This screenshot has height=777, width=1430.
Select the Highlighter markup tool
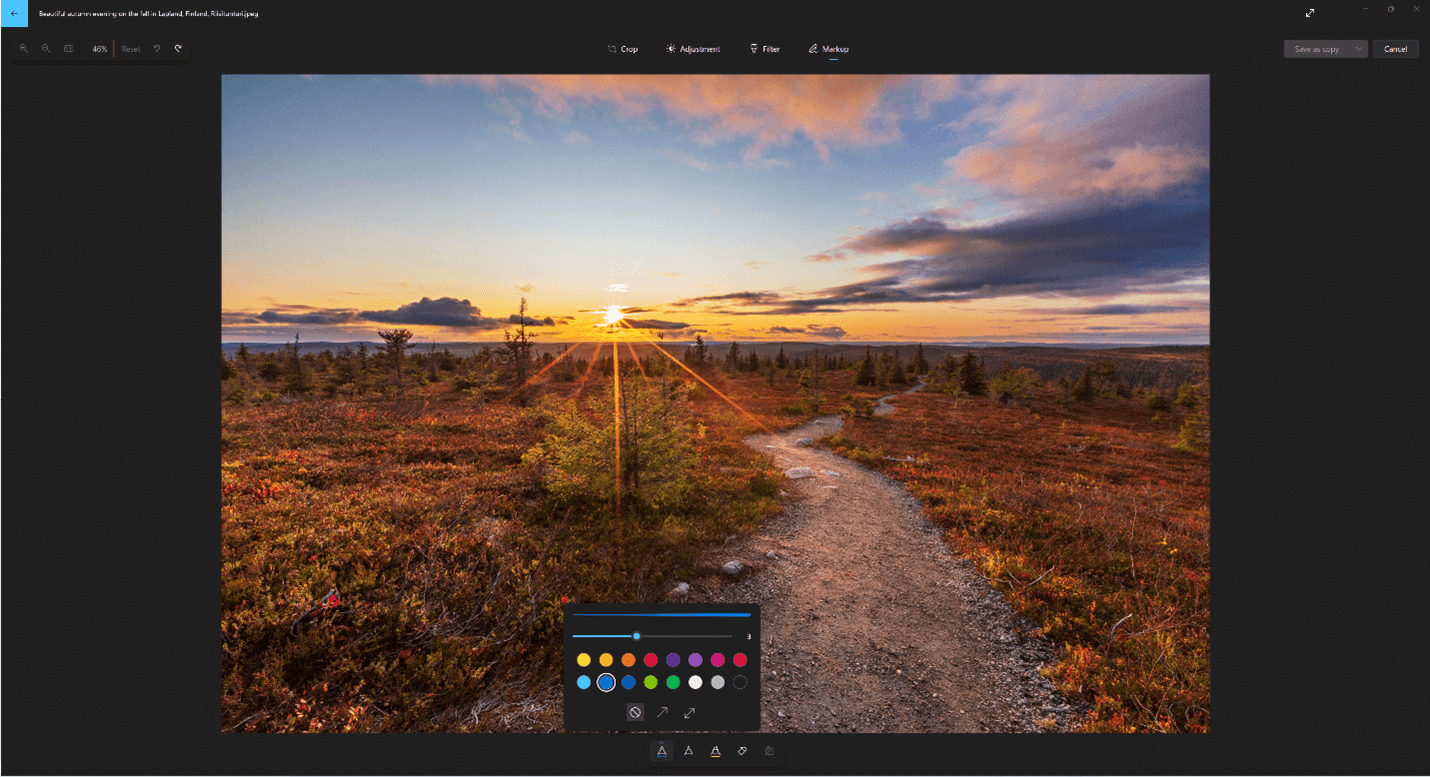[x=714, y=751]
